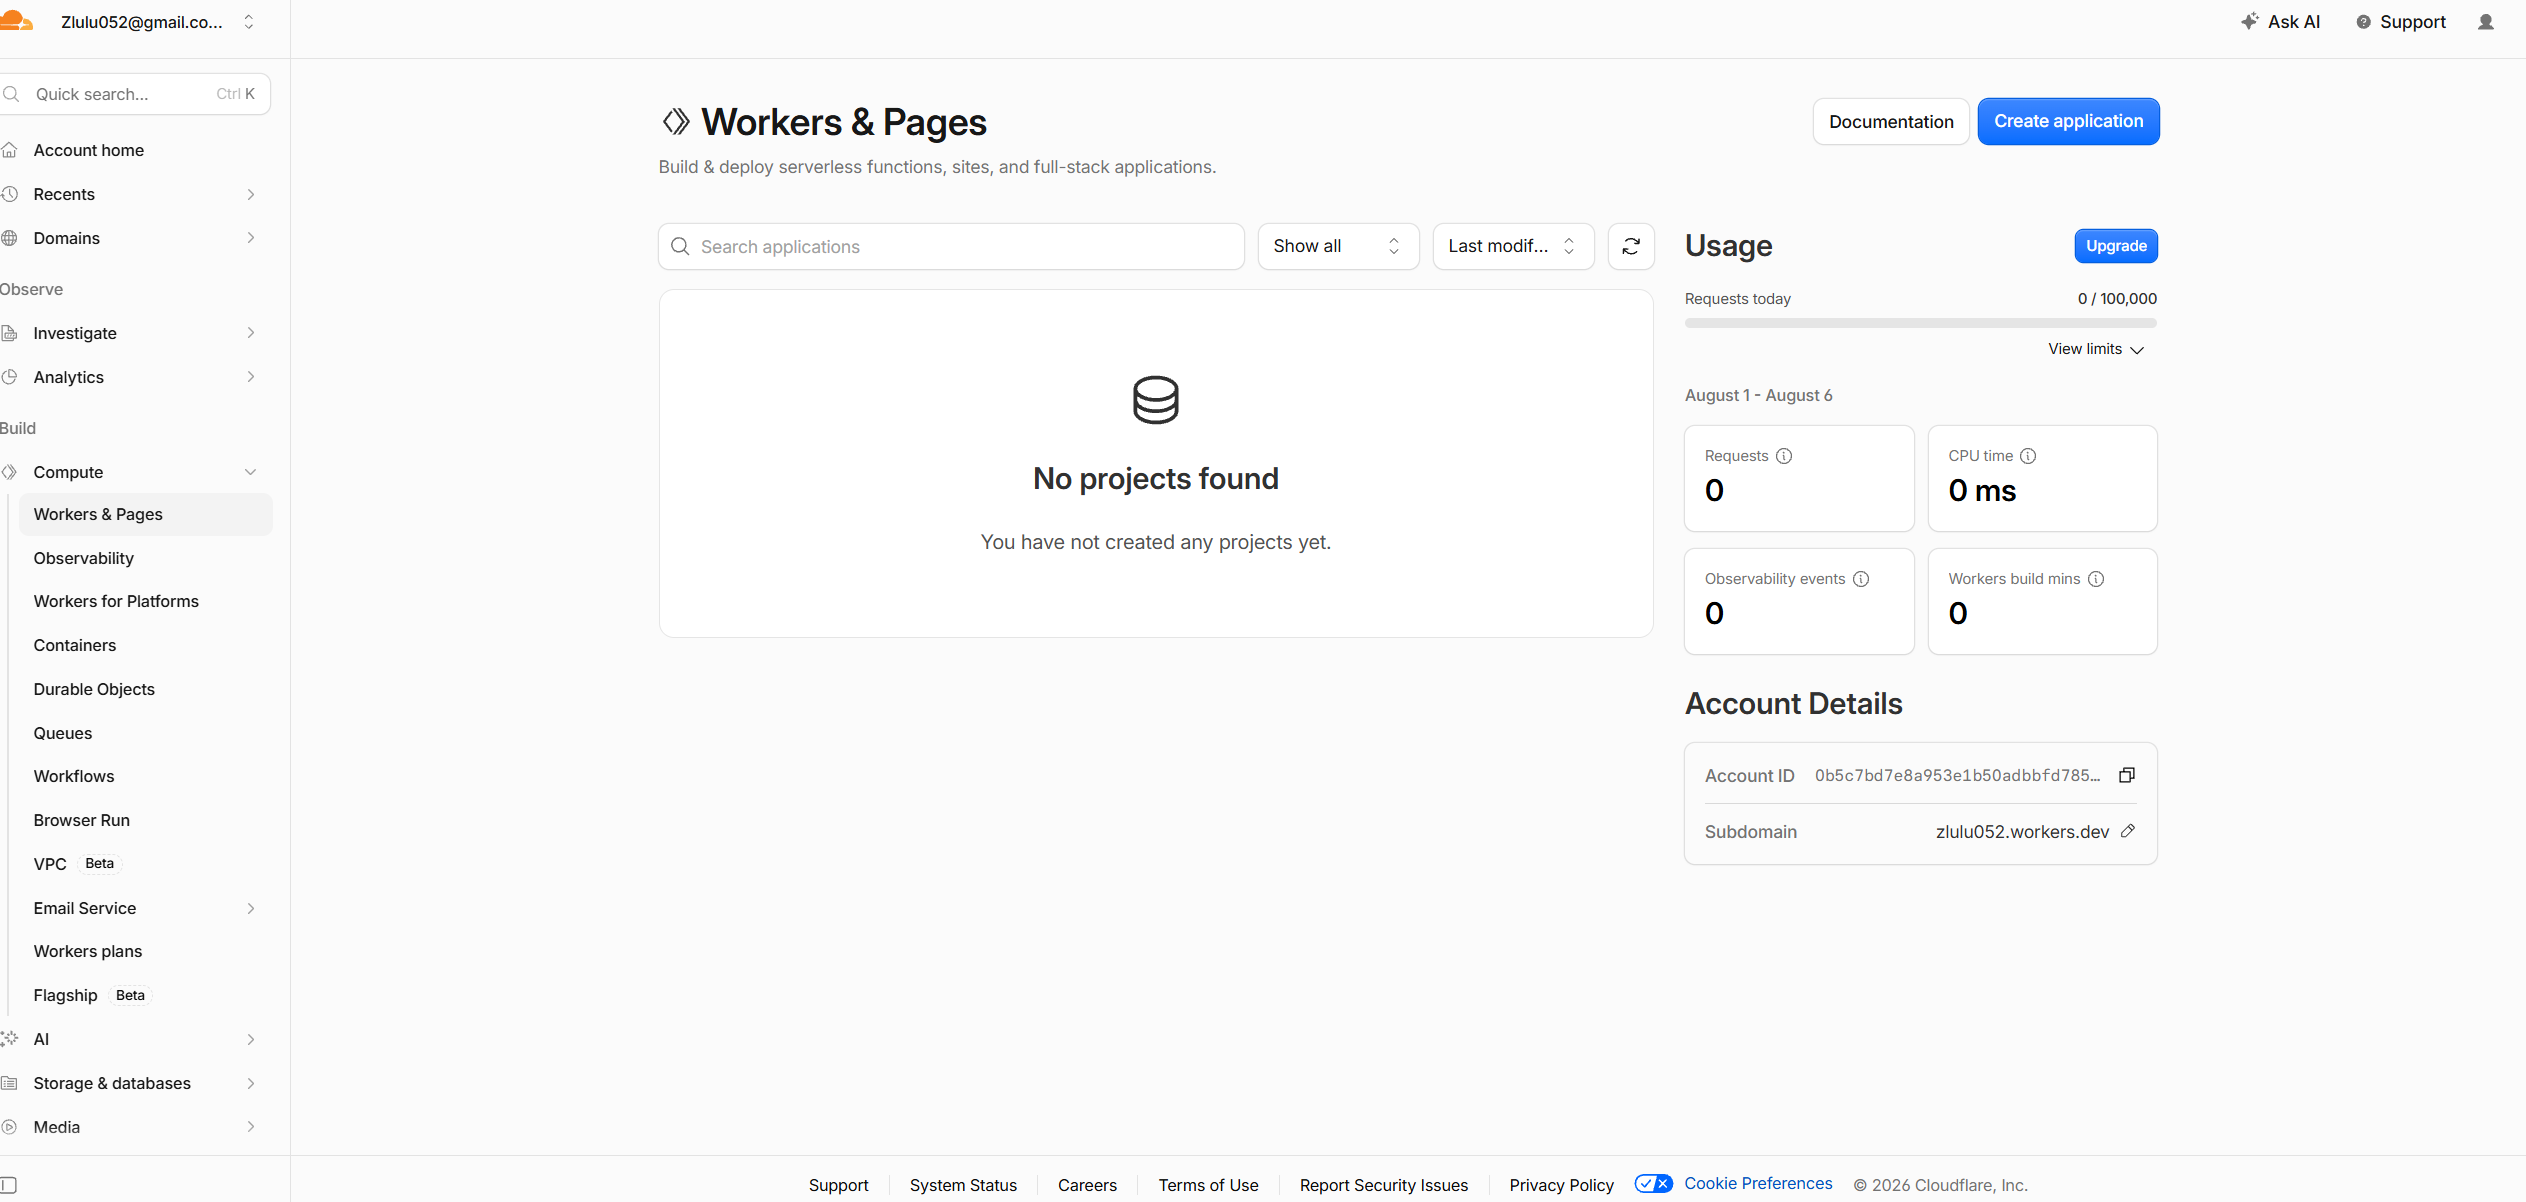Open the account switcher chevrons
Image resolution: width=2526 pixels, height=1202 pixels.
(x=249, y=22)
